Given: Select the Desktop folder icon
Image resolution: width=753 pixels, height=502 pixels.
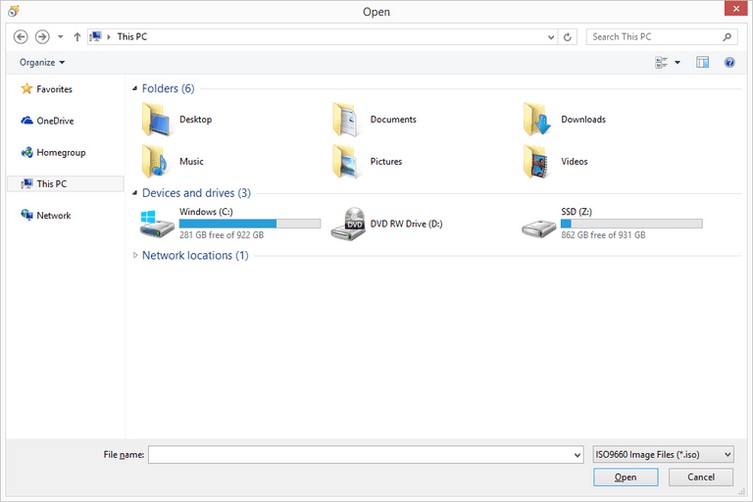Looking at the screenshot, I should (x=156, y=119).
